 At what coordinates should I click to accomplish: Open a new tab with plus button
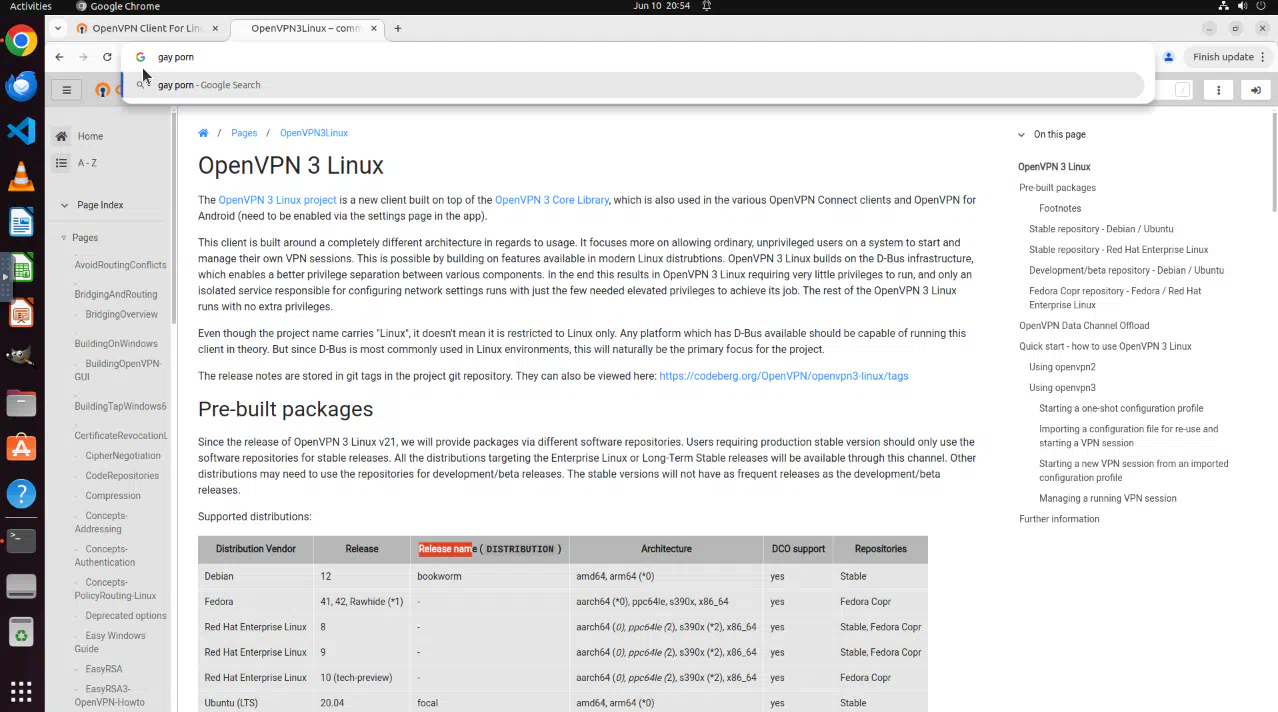point(398,28)
